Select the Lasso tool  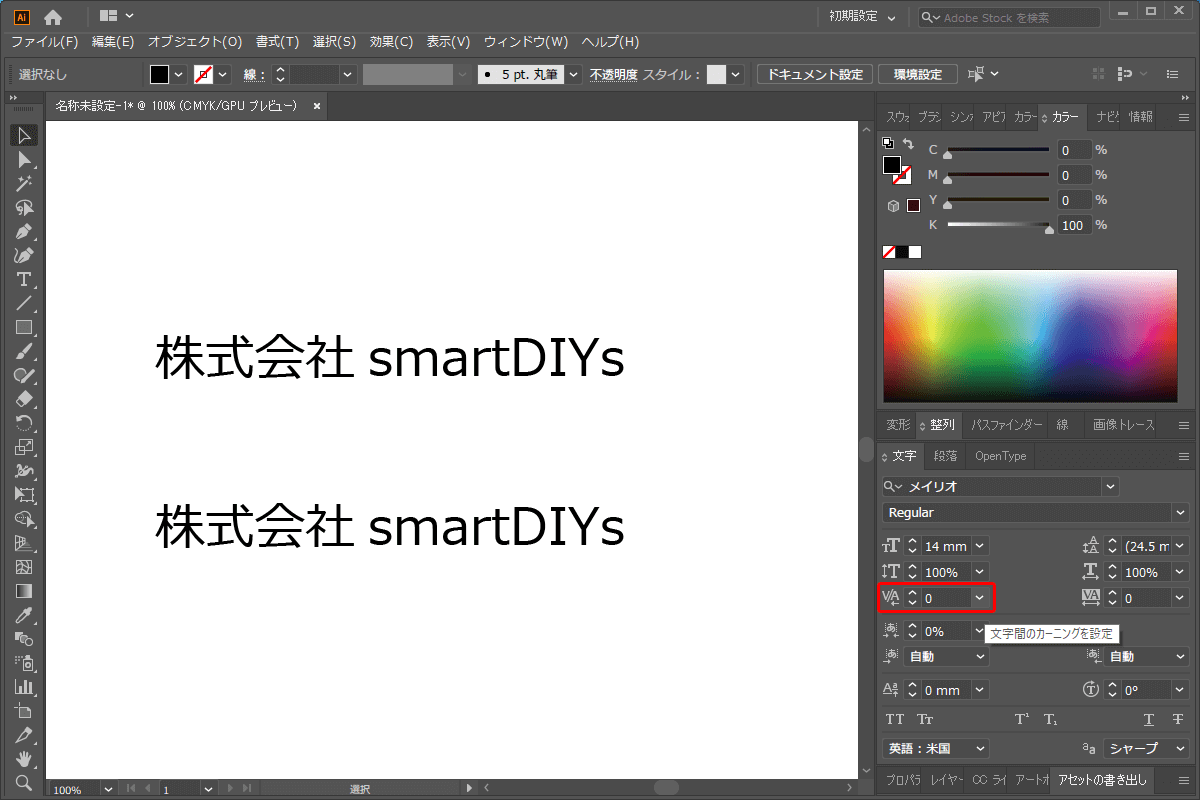click(25, 207)
